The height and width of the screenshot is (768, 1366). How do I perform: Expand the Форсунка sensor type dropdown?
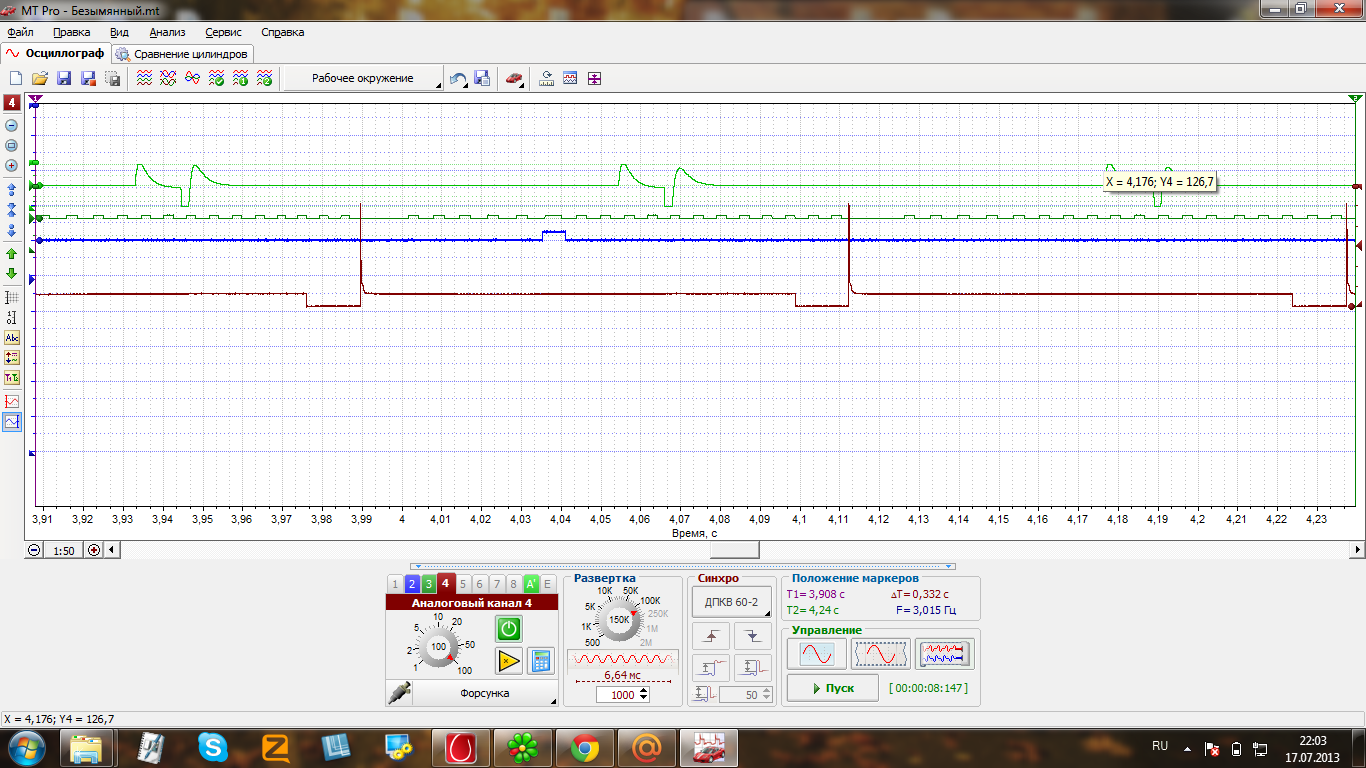(485, 693)
